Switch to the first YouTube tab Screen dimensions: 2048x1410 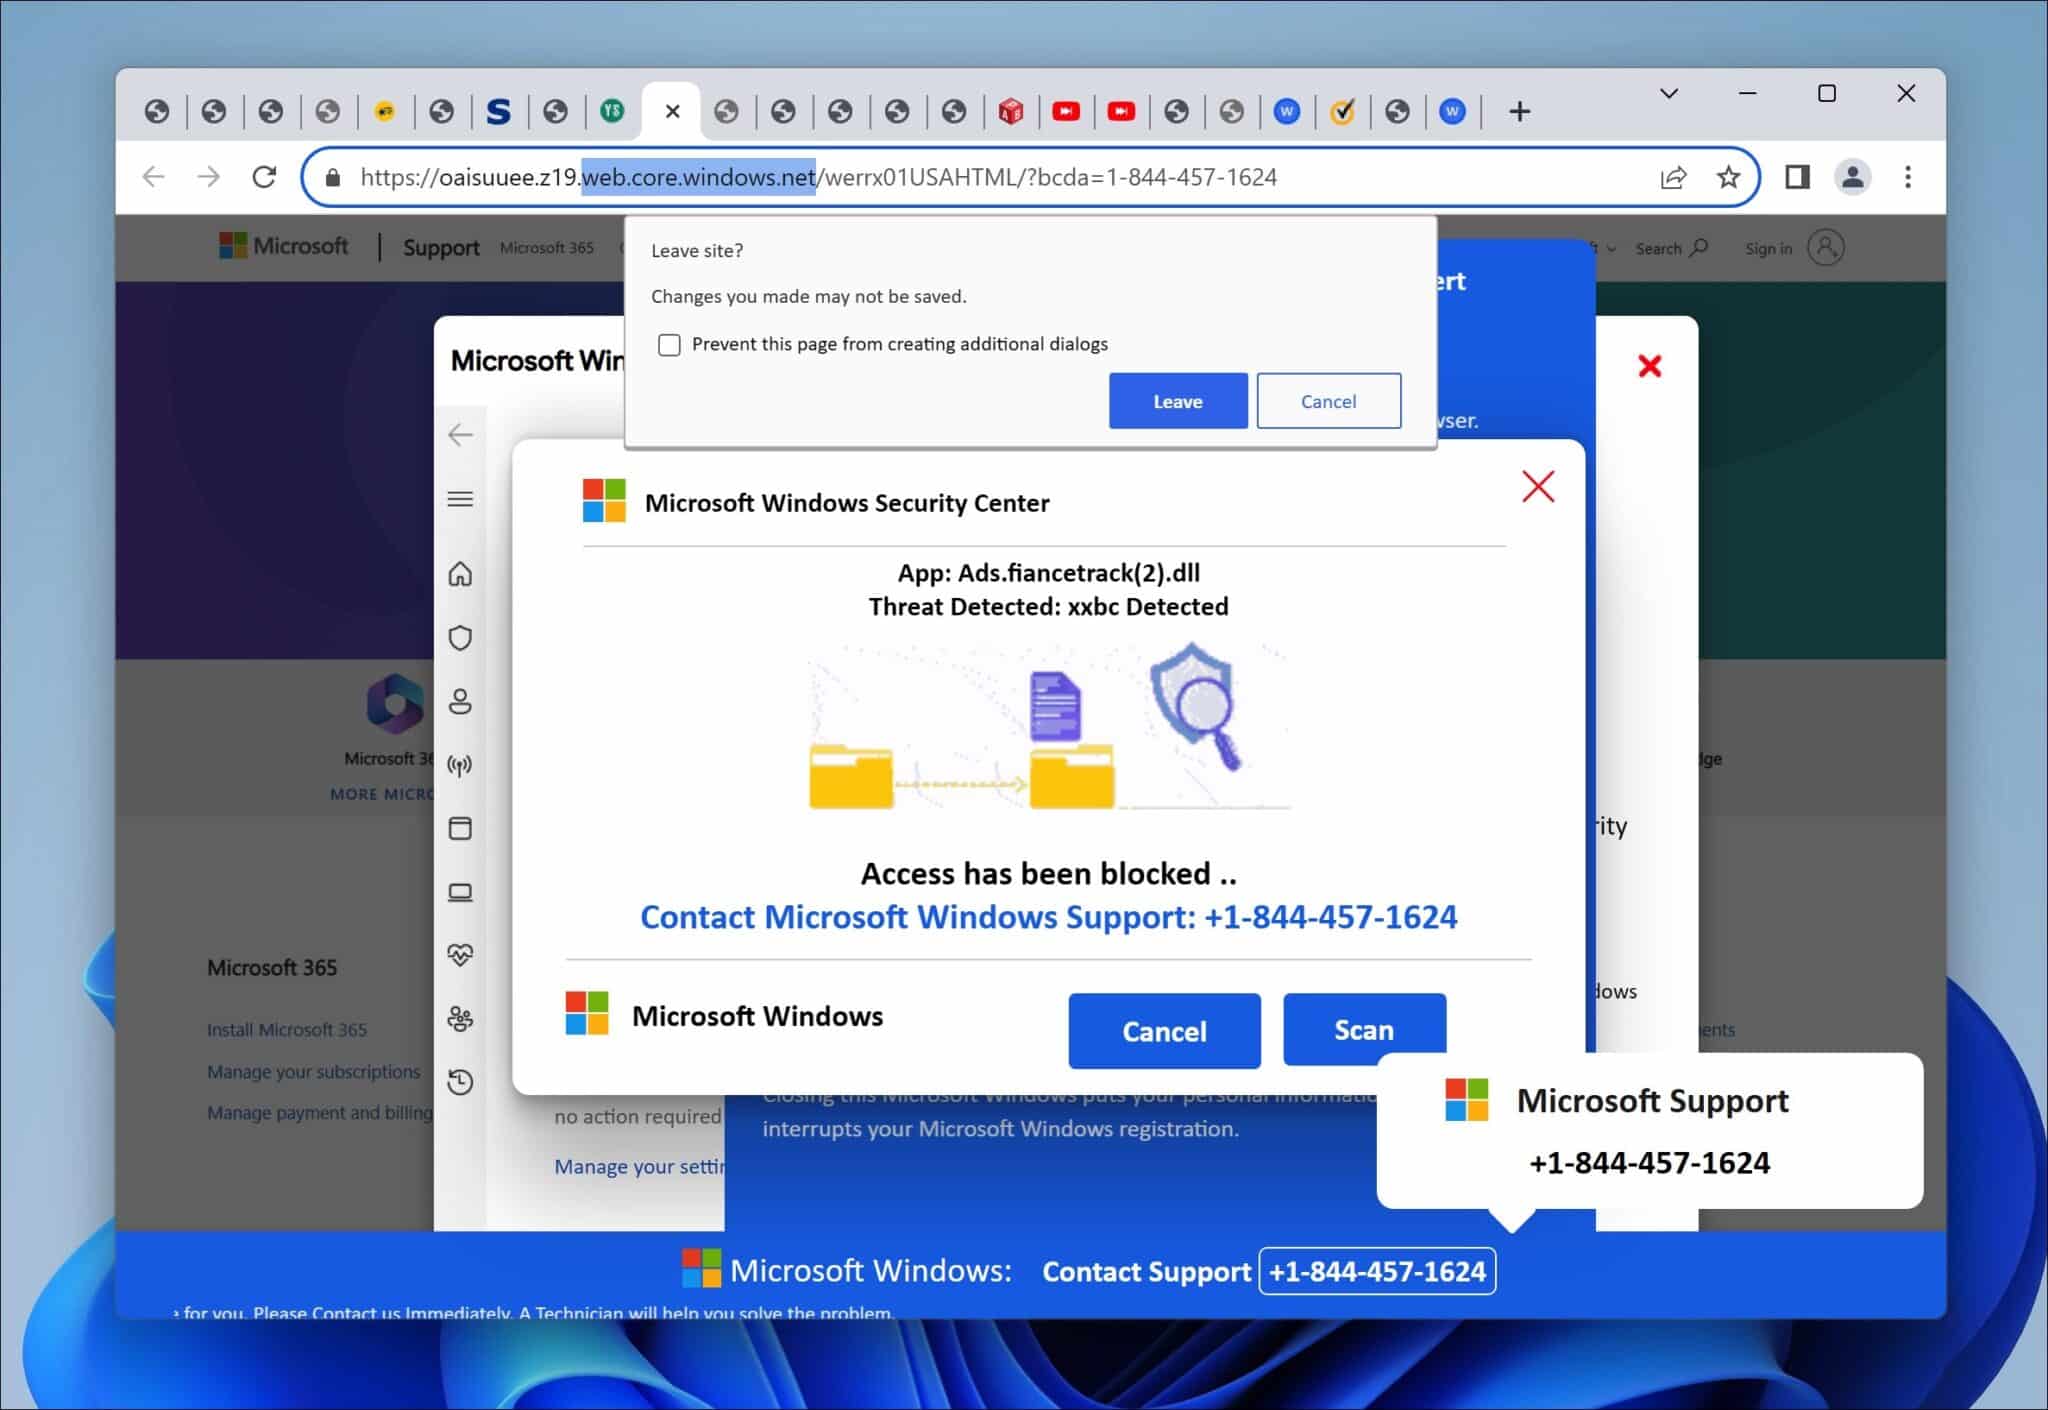[x=1066, y=111]
